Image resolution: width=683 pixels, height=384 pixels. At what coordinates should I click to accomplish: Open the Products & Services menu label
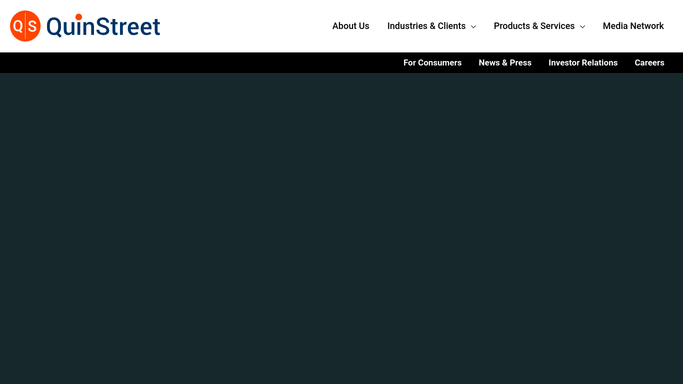point(534,26)
